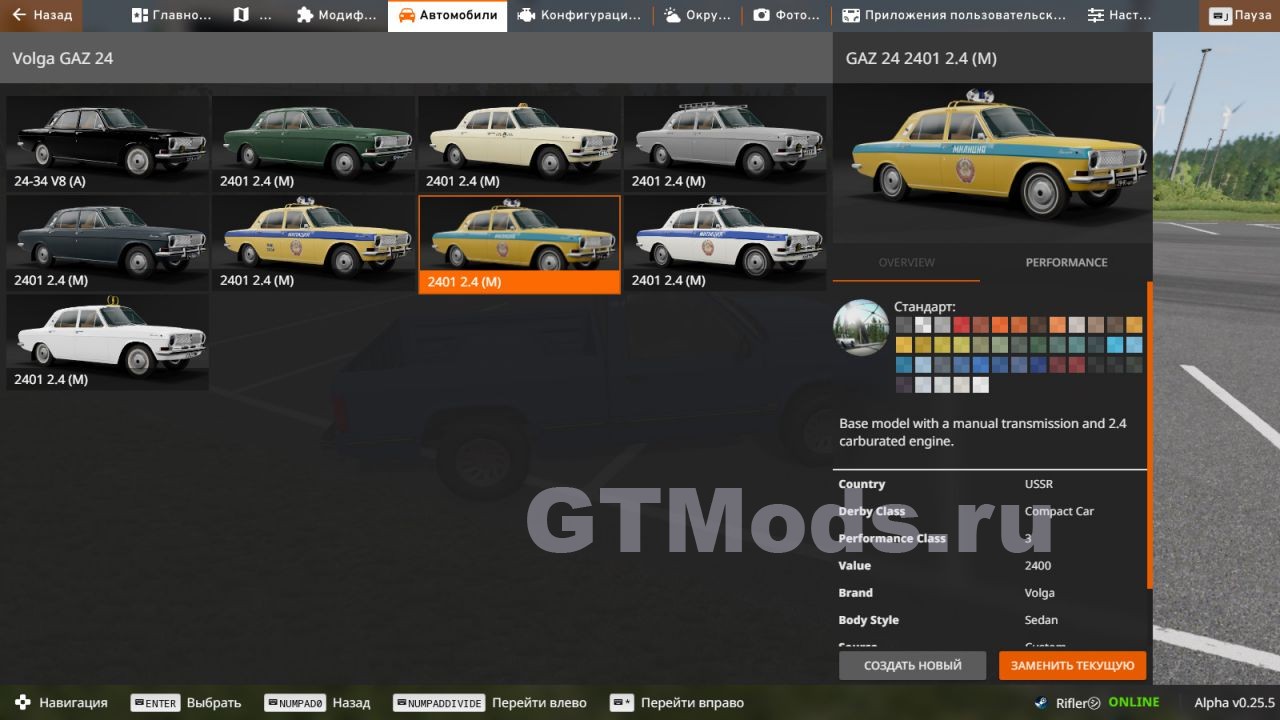Open the Фото... camera tab

(786, 15)
